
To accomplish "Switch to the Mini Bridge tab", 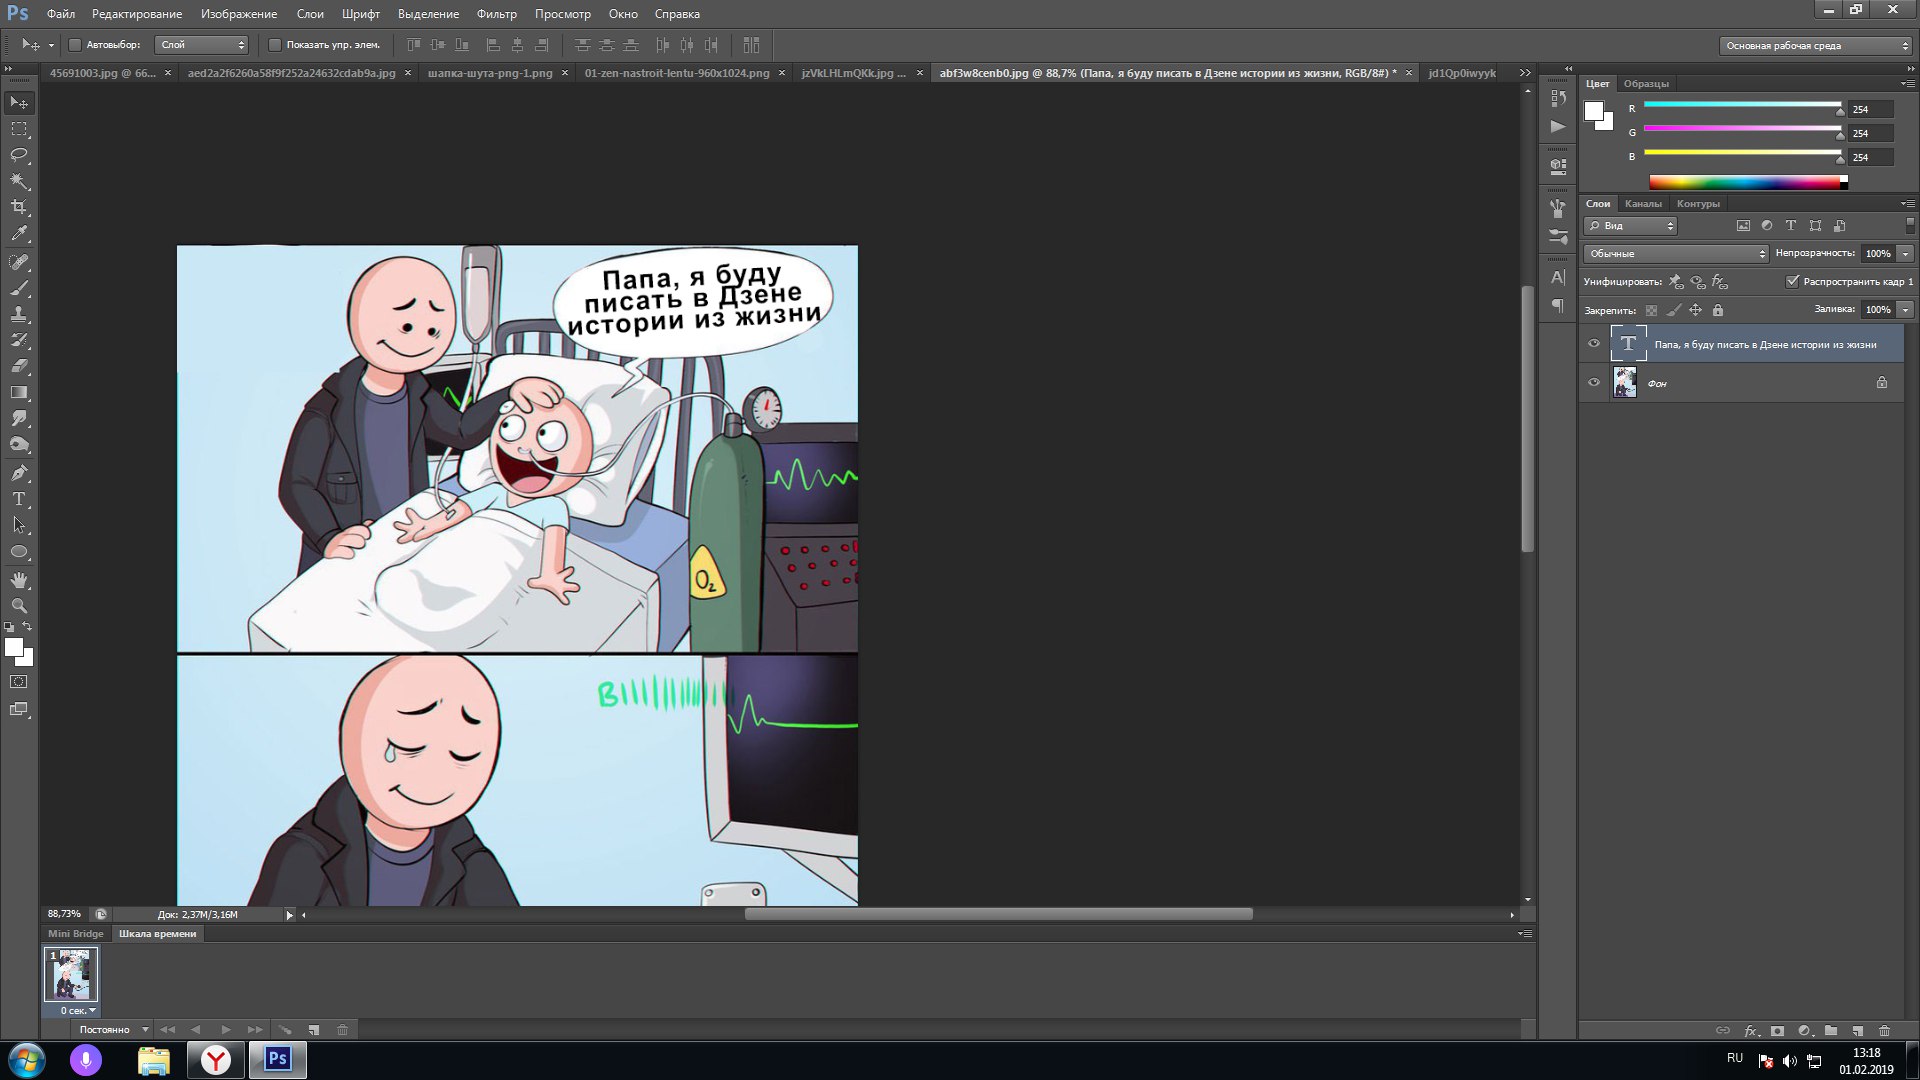I will 76,934.
